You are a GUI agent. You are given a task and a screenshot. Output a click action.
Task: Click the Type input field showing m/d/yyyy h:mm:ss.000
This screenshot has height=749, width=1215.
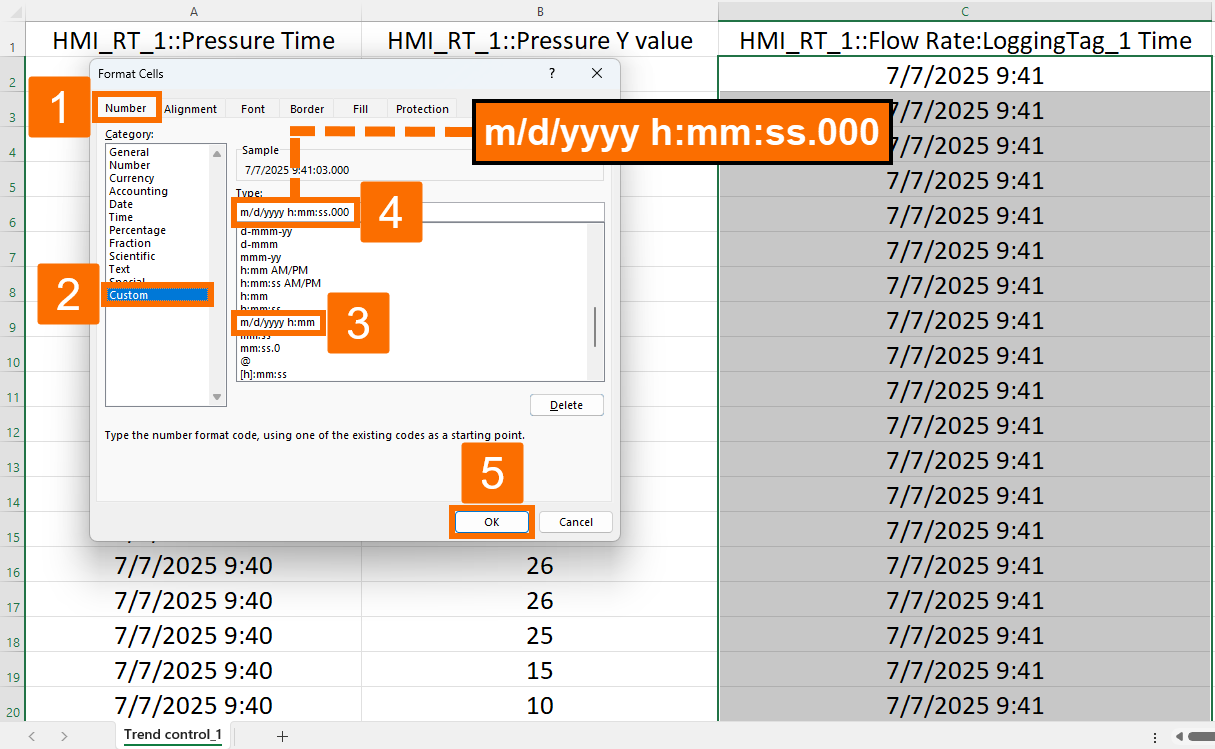coord(296,212)
